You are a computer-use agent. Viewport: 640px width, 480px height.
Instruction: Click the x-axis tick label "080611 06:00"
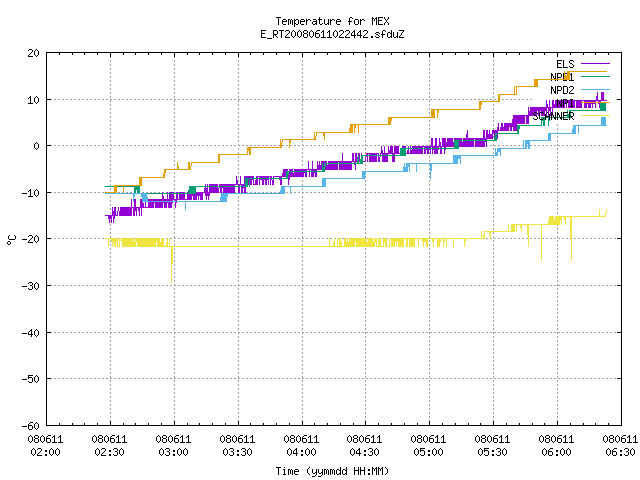pyautogui.click(x=557, y=446)
